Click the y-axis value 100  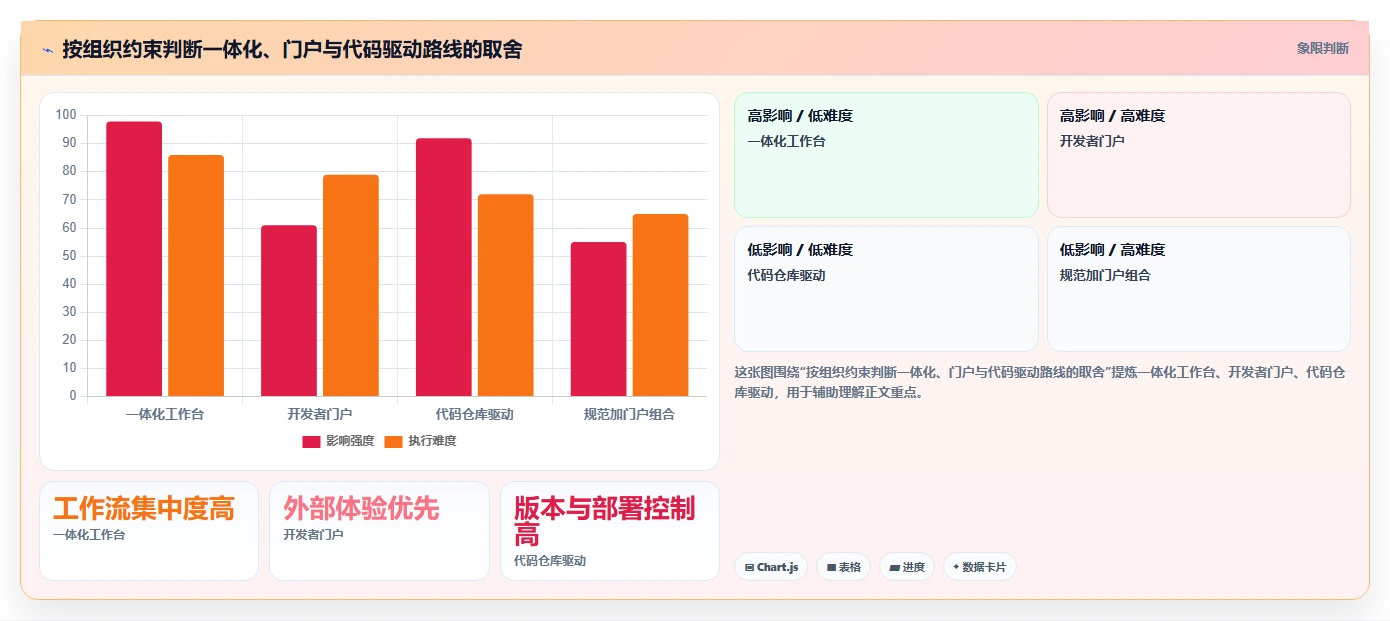66,115
